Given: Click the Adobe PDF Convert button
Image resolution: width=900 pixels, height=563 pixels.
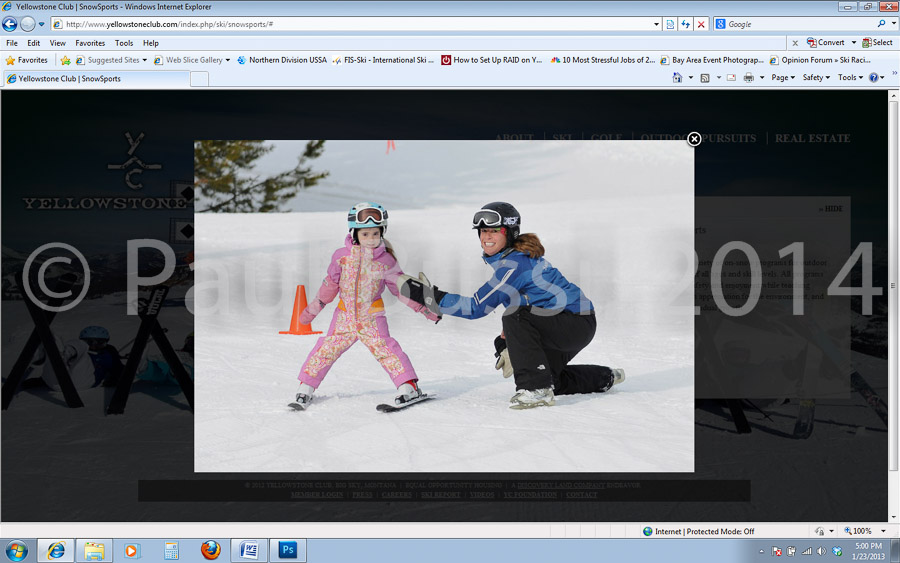Looking at the screenshot, I should point(825,42).
